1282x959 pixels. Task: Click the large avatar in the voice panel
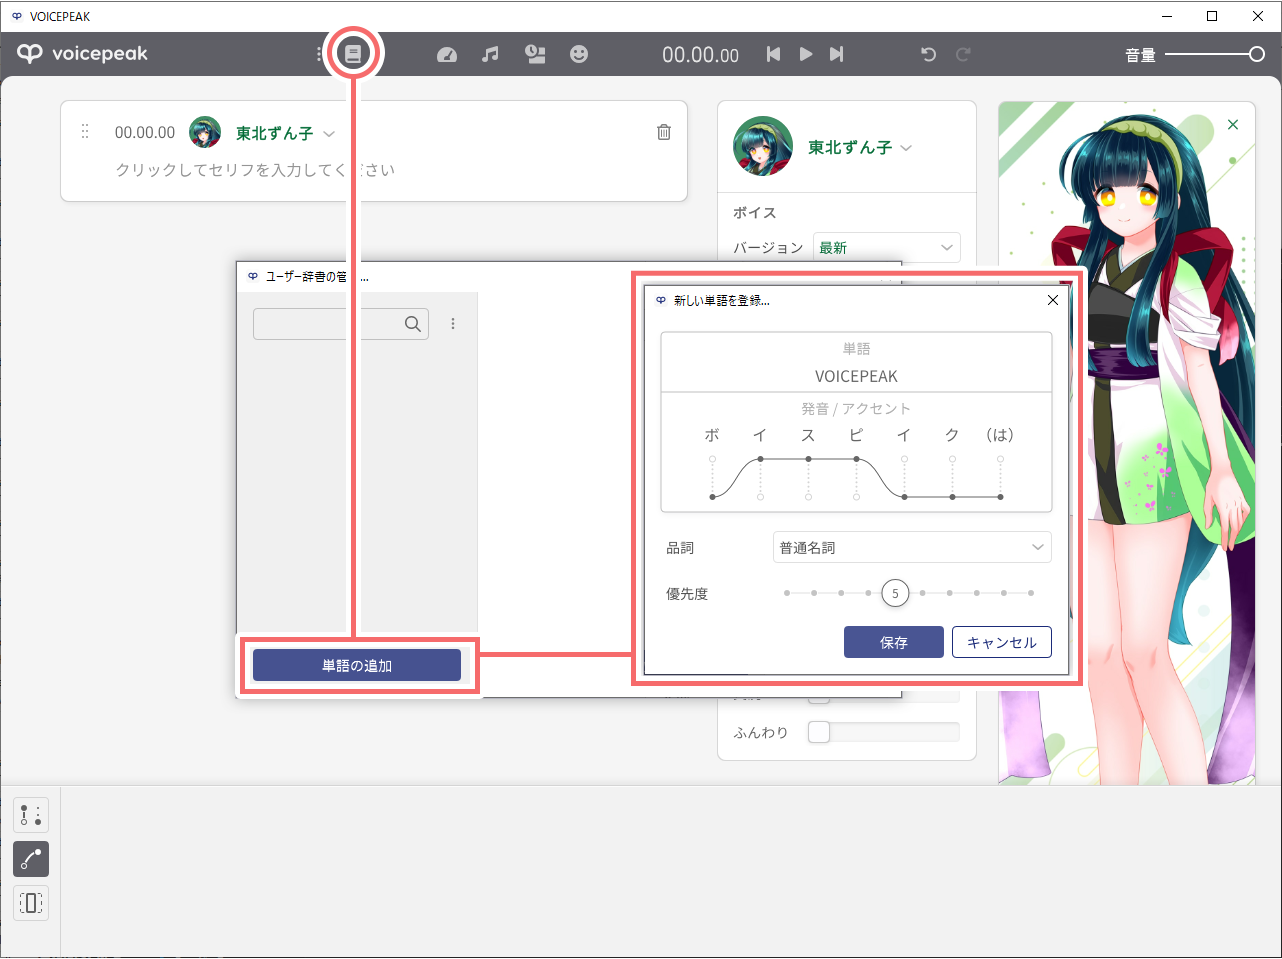coord(763,146)
